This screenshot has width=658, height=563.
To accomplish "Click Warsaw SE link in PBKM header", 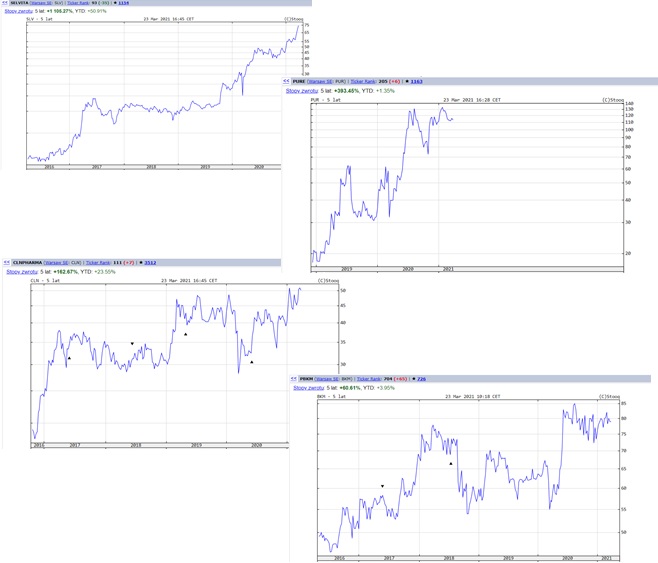I will [327, 379].
